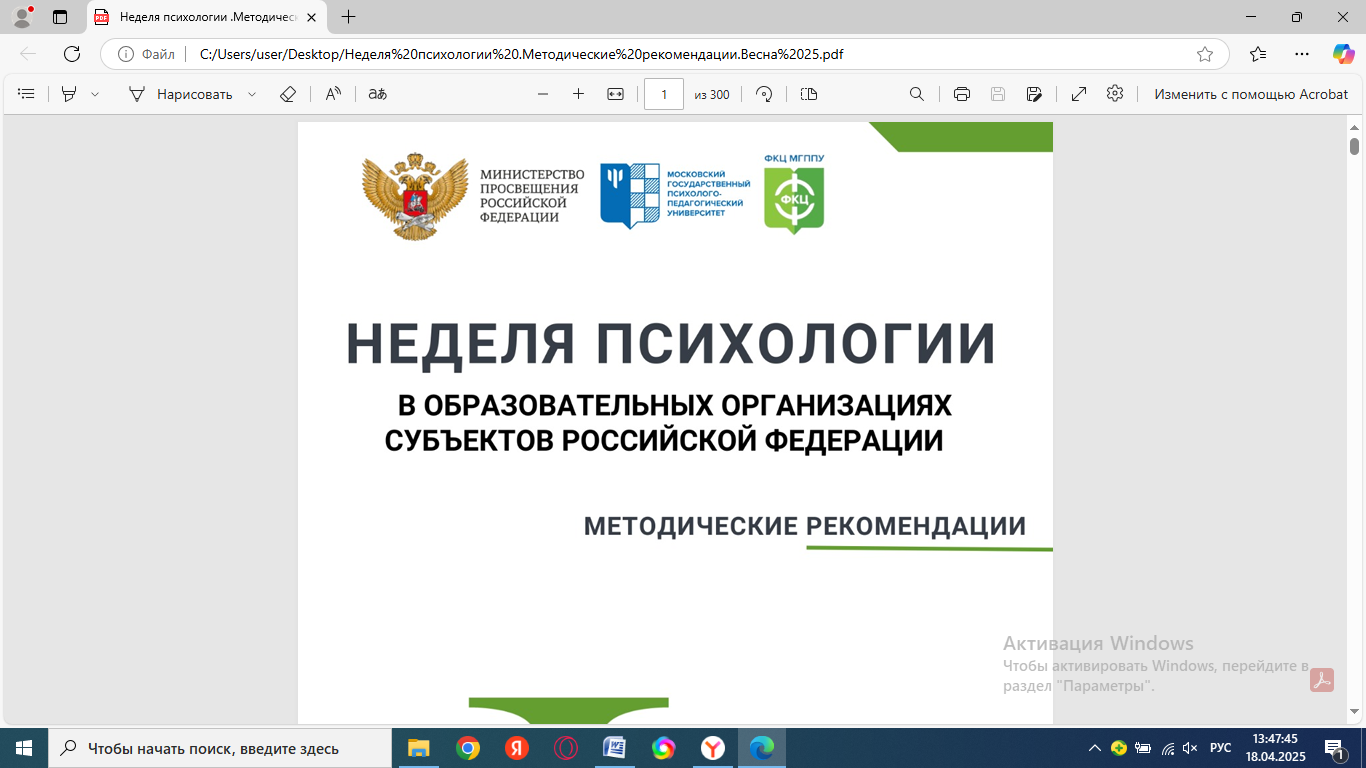Select the highlighter tool

tap(69, 94)
